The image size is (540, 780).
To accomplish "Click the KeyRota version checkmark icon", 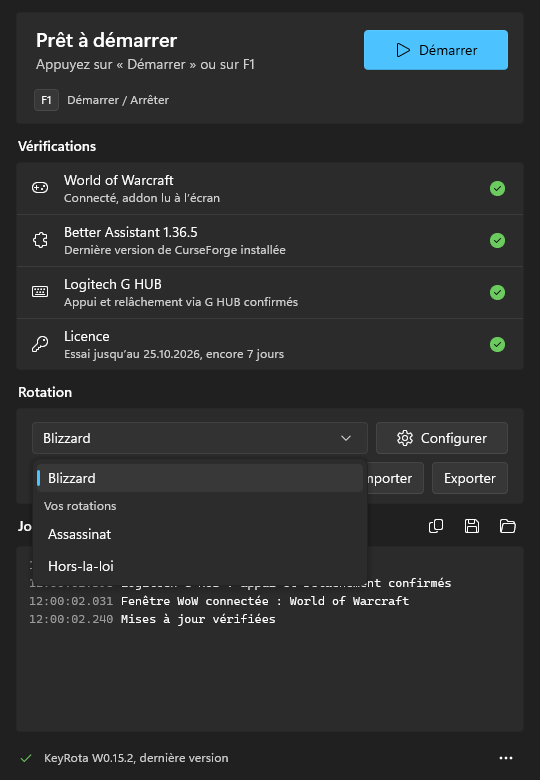I will point(26,758).
